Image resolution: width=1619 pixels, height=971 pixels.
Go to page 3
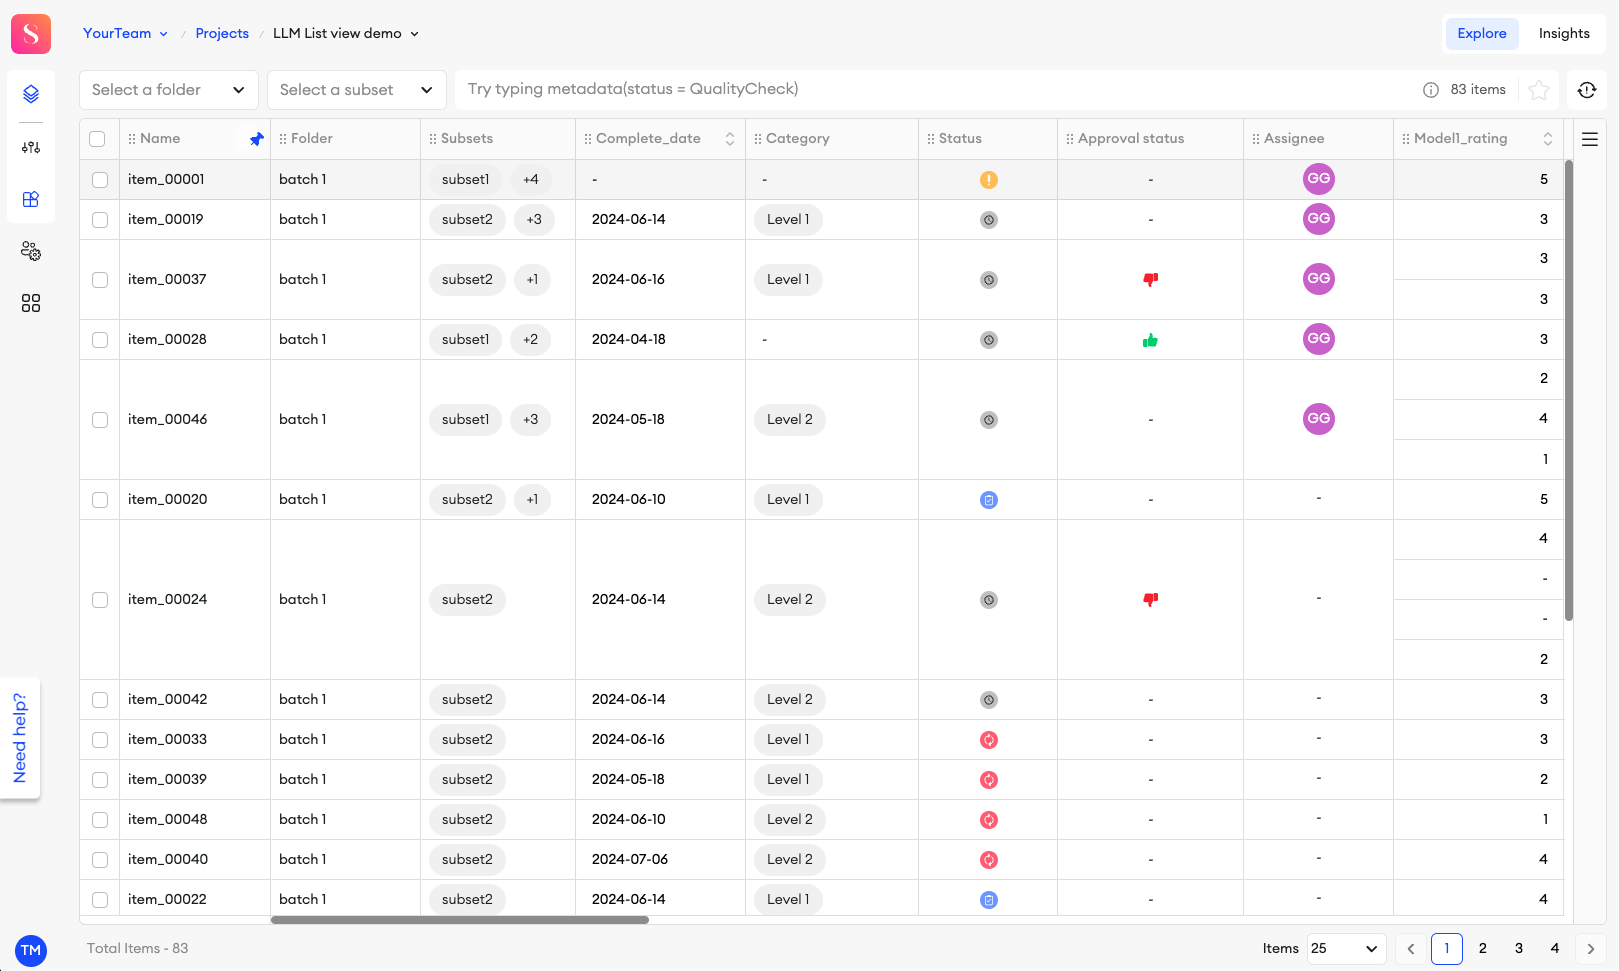[x=1519, y=949]
